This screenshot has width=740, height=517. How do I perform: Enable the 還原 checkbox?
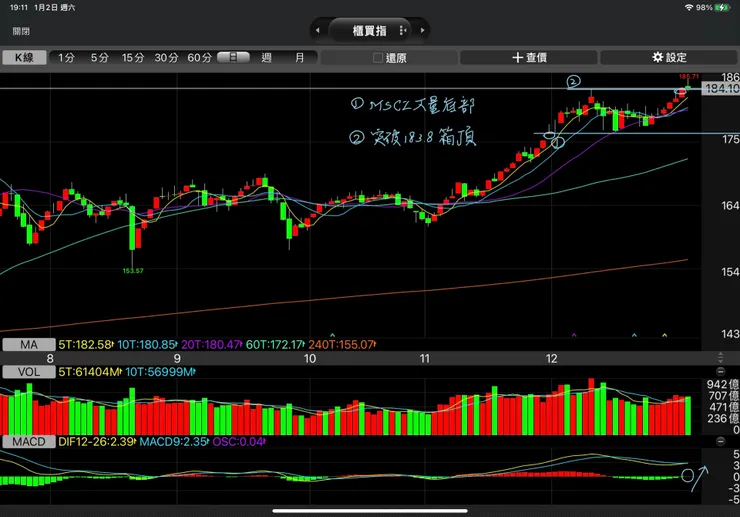(x=378, y=58)
